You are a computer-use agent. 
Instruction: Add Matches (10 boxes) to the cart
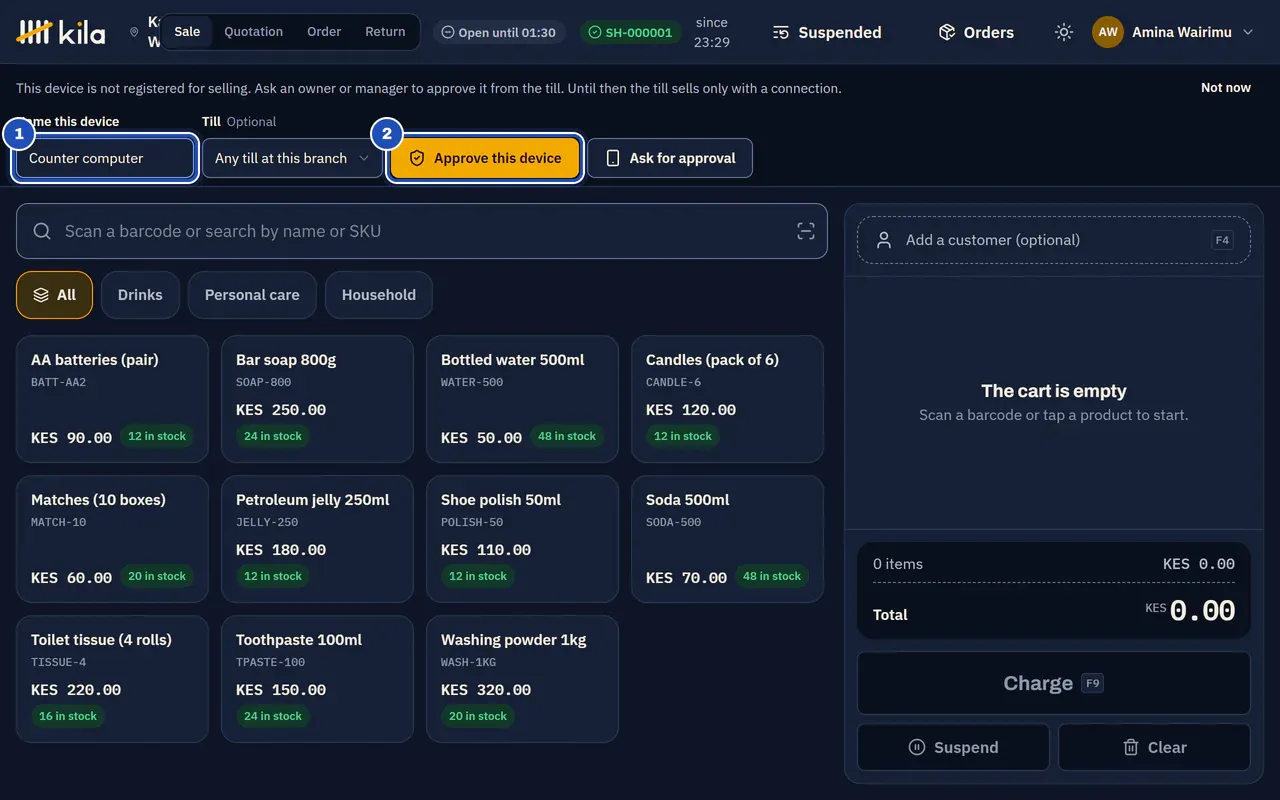click(x=112, y=539)
